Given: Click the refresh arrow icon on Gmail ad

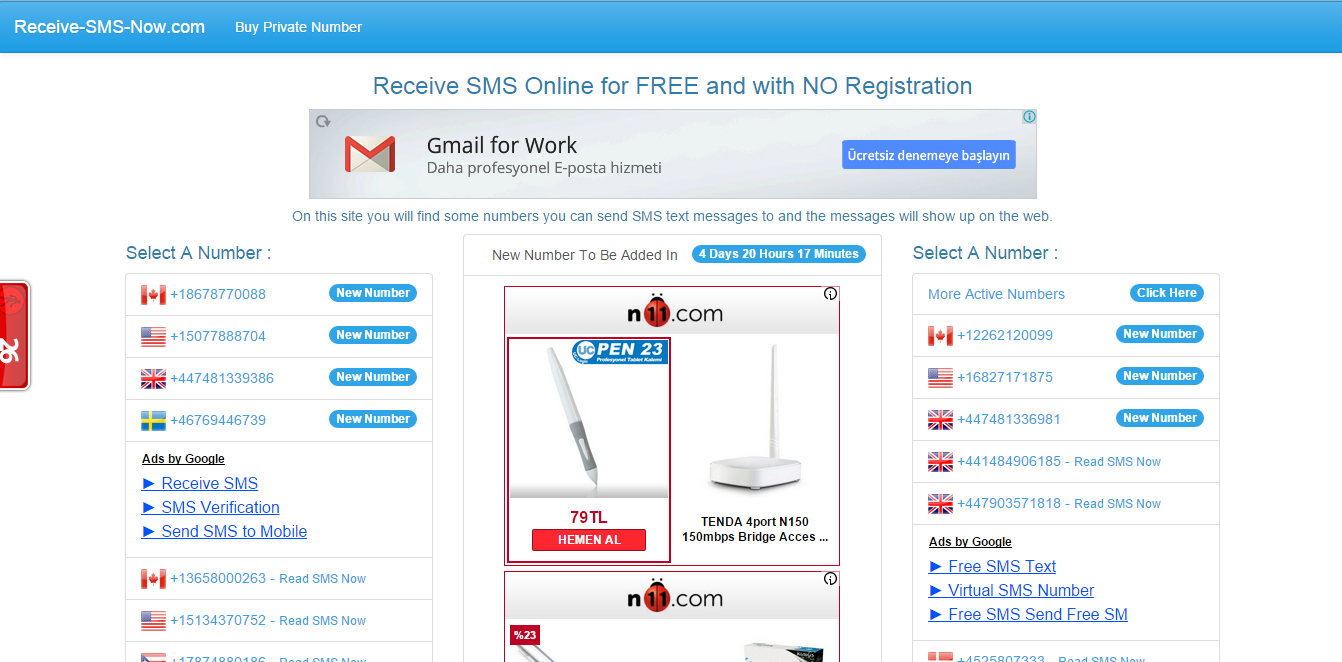Looking at the screenshot, I should click(x=323, y=121).
